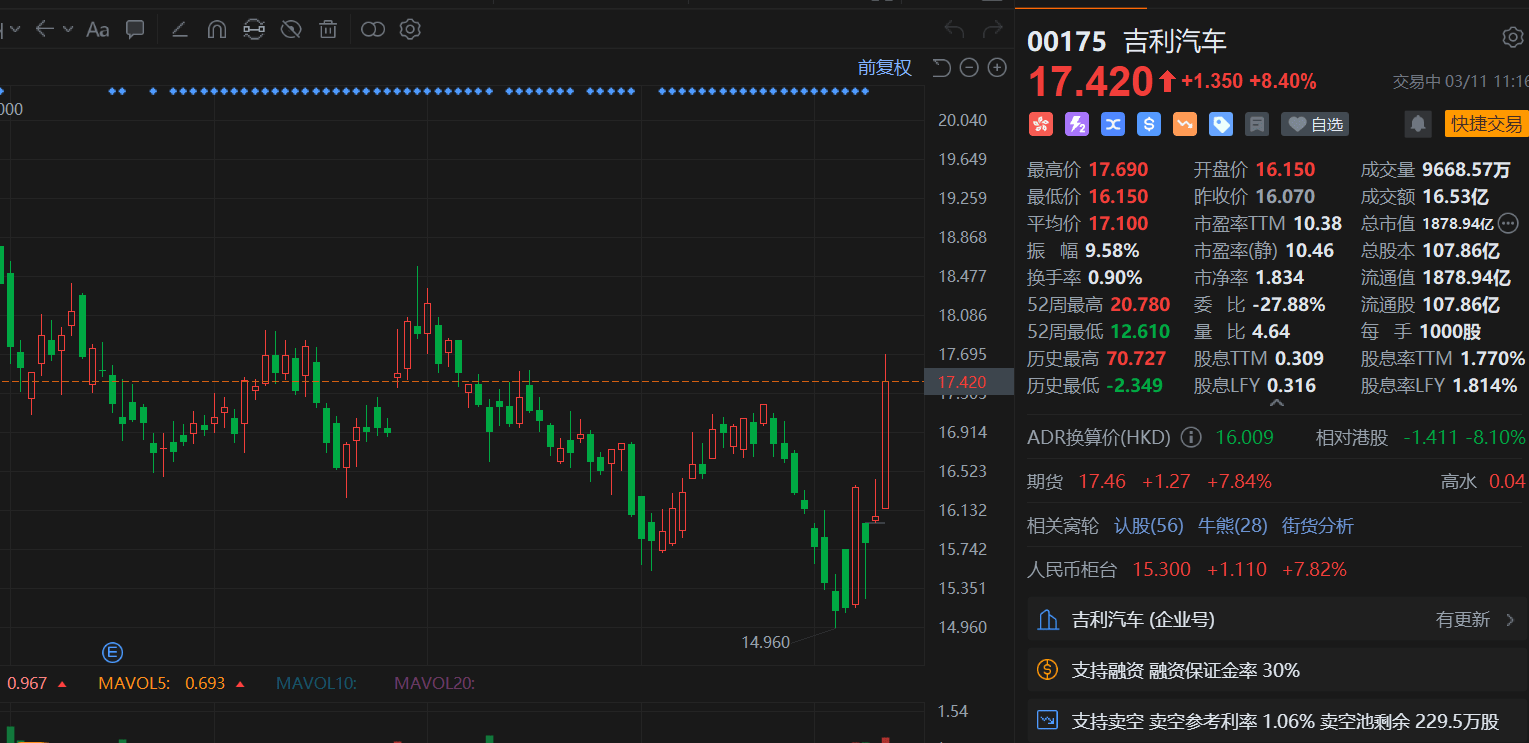Viewport: 1529px width, 743px height.
Task: Click the comment bubble annotation tool
Action: point(135,29)
